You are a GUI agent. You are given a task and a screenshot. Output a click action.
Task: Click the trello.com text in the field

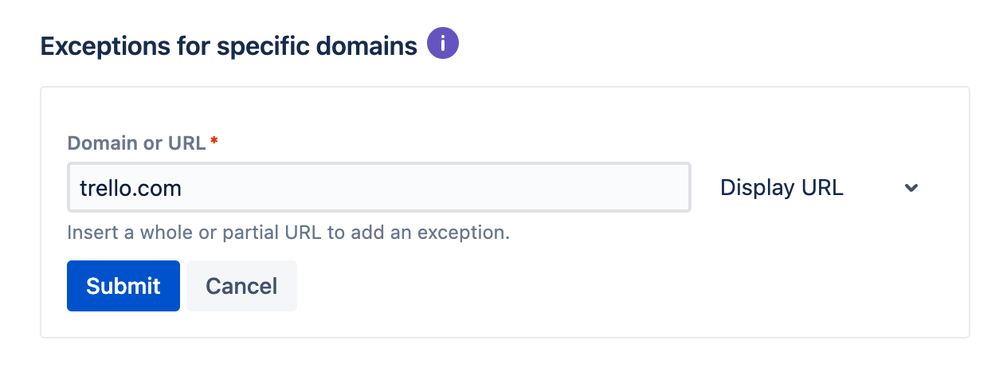(x=131, y=188)
